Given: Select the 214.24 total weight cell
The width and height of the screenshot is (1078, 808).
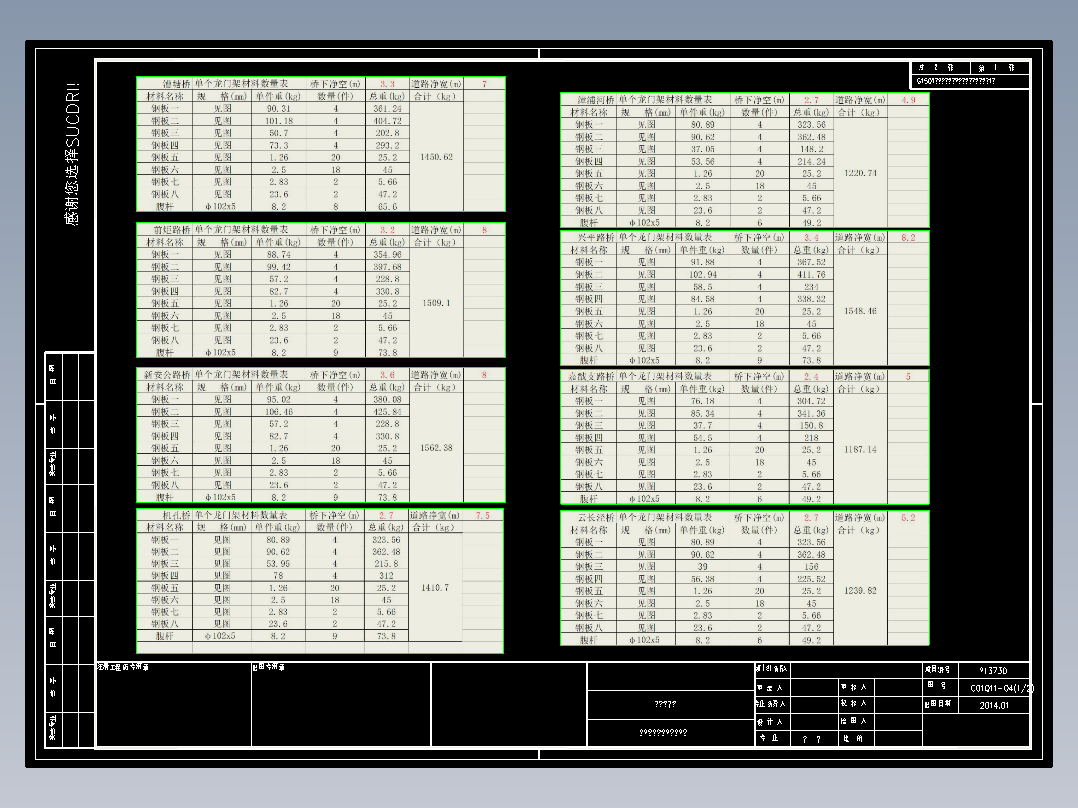Looking at the screenshot, I should 811,162.
